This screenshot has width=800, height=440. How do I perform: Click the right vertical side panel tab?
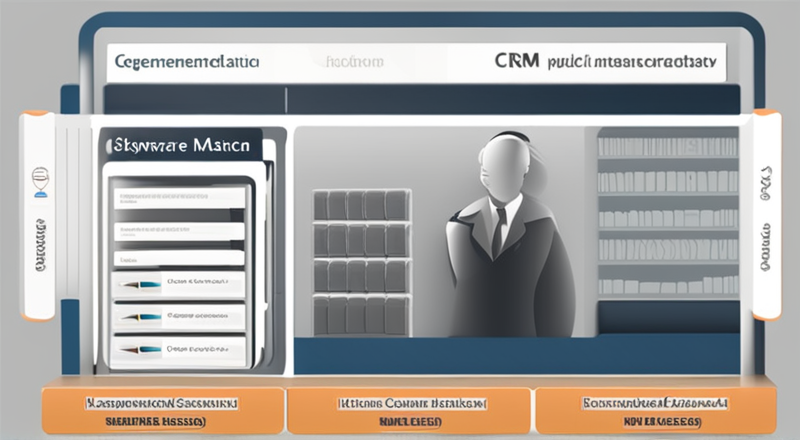(766, 215)
